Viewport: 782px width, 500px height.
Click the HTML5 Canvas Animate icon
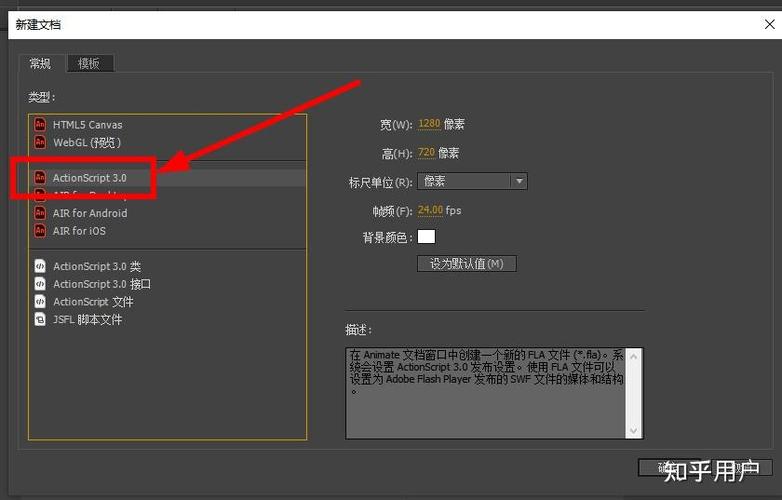click(40, 124)
